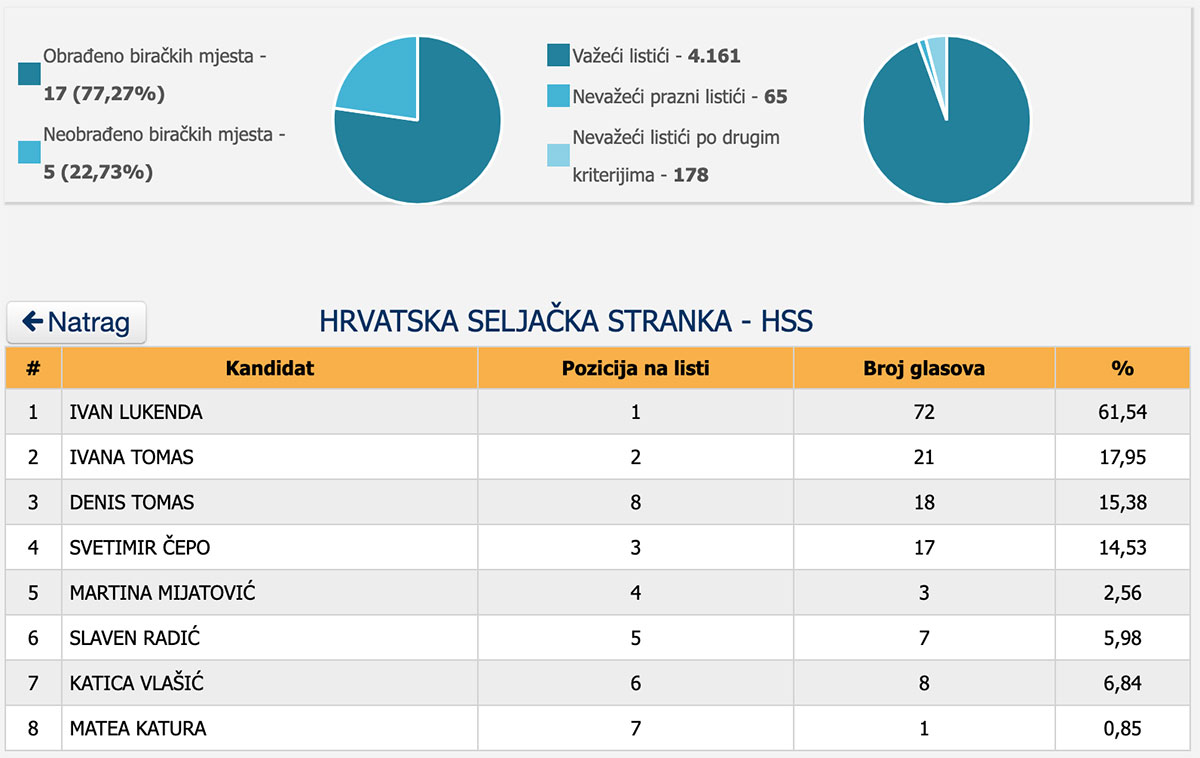
Task: Select candidate name MARTINA MIJATOVIĆ
Action: [x=162, y=593]
